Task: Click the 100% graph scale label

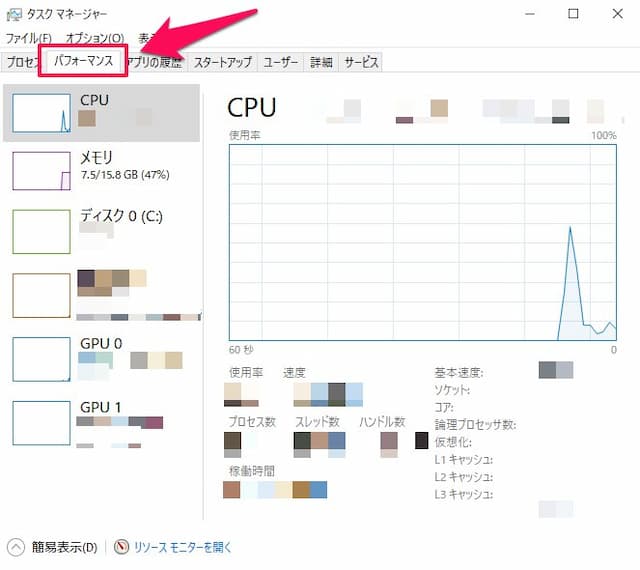Action: click(x=604, y=135)
